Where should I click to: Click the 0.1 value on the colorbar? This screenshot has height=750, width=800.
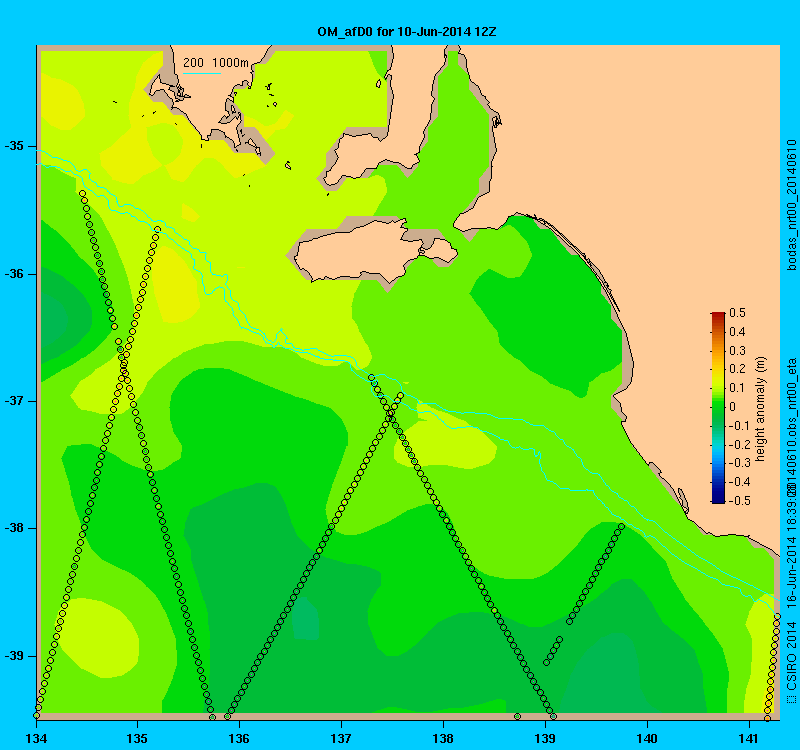click(x=737, y=388)
